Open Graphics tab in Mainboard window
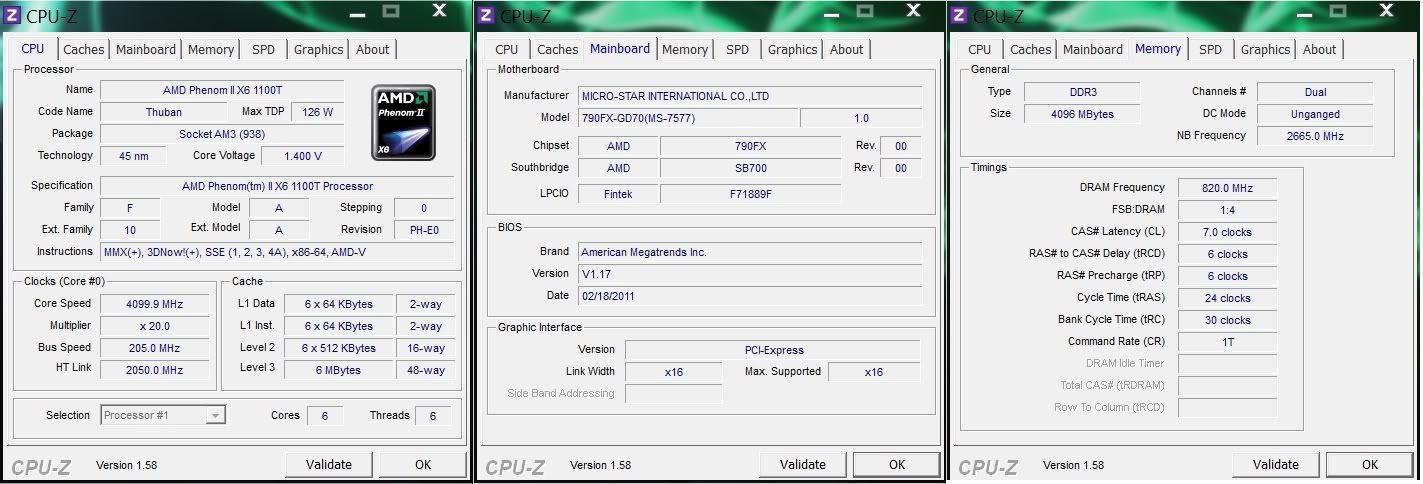 (x=793, y=49)
